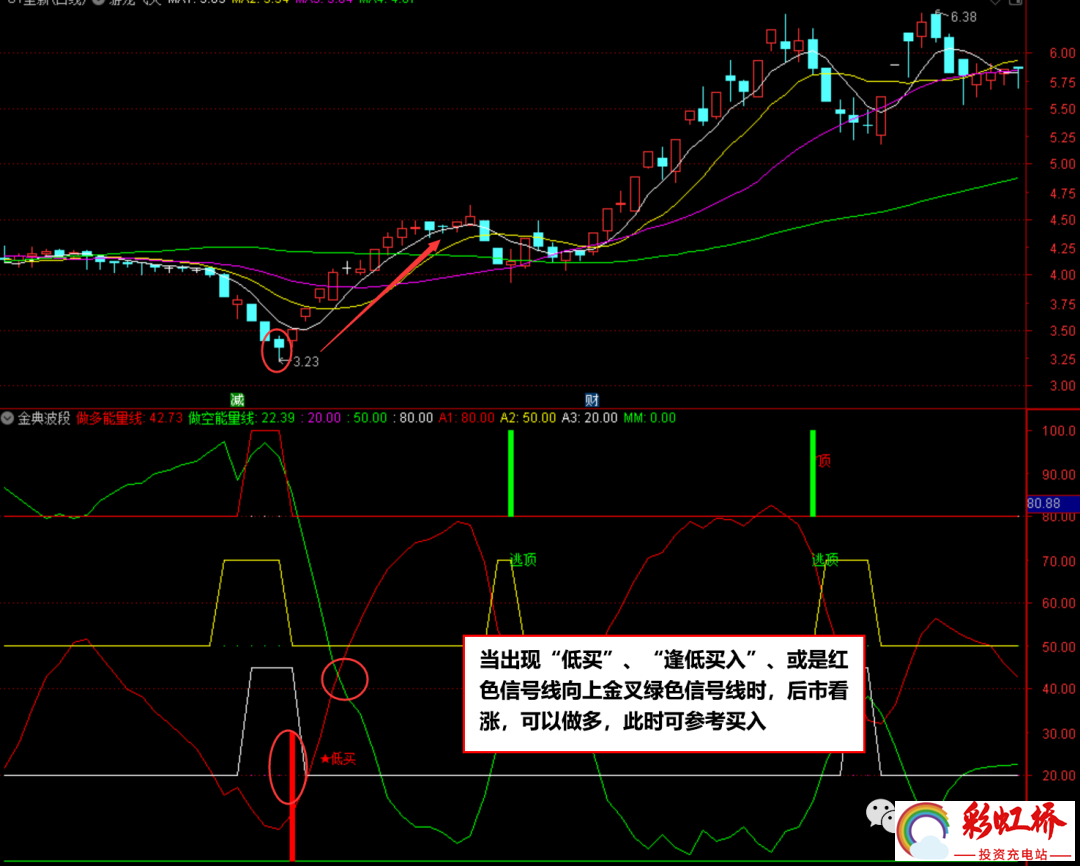The image size is (1080, 866).
Task: Select the 做空能量线: 22.39 readout
Action: tap(242, 418)
